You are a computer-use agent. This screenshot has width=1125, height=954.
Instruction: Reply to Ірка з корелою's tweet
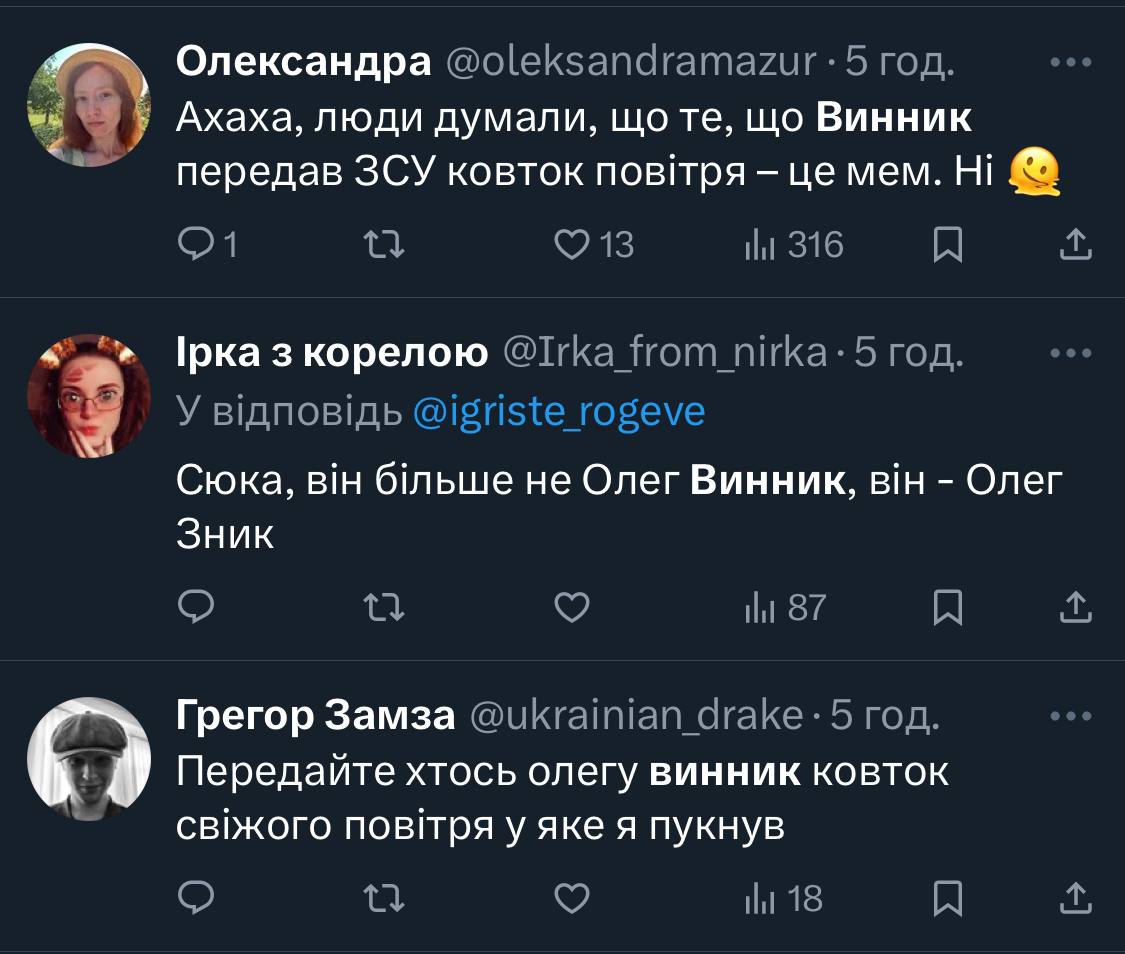[195, 607]
